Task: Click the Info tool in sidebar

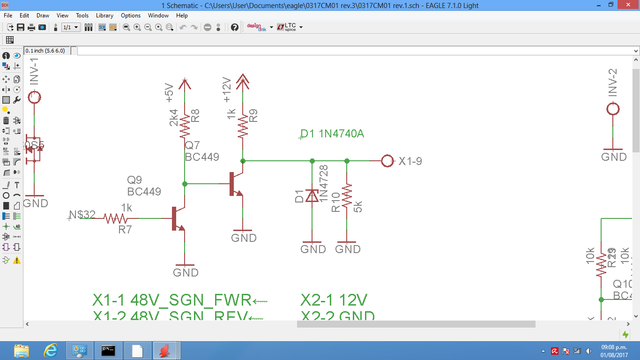Action: [x=6, y=56]
